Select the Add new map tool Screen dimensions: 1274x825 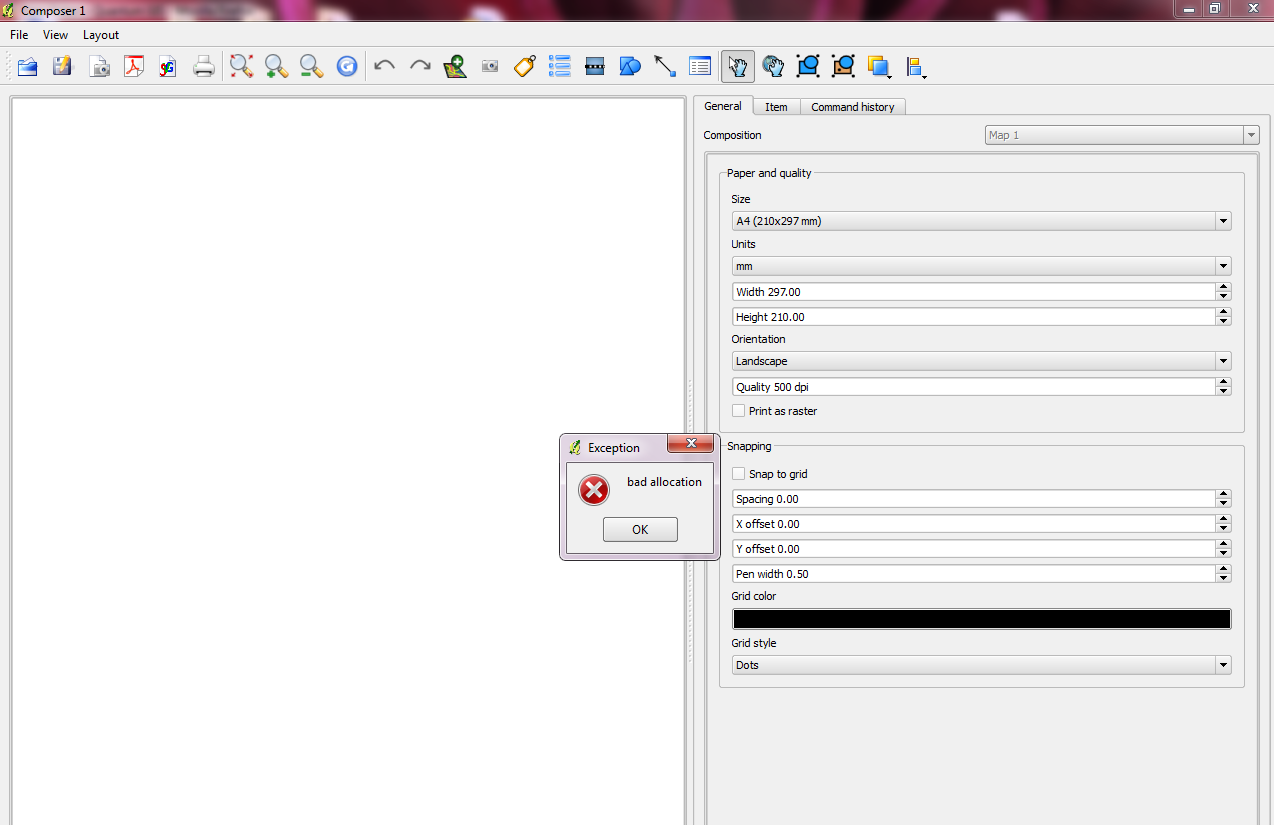[x=455, y=67]
